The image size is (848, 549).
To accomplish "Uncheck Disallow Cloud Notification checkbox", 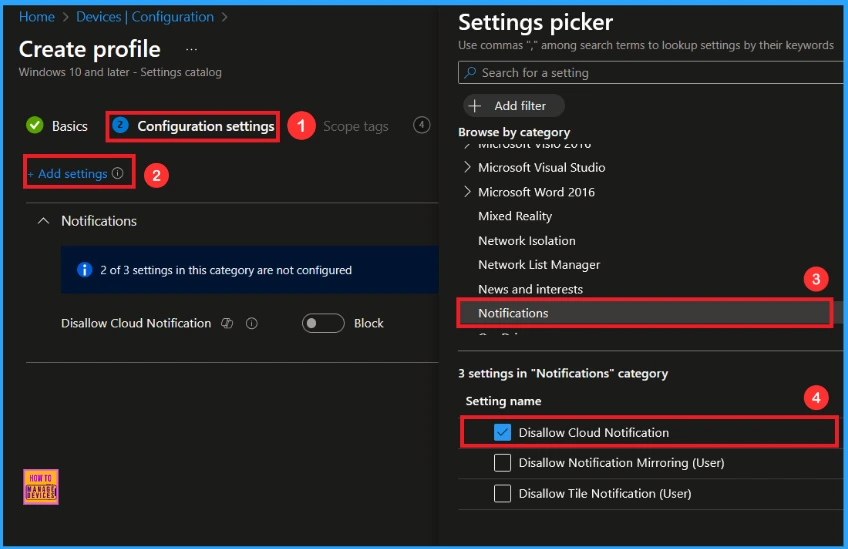I will [x=502, y=432].
